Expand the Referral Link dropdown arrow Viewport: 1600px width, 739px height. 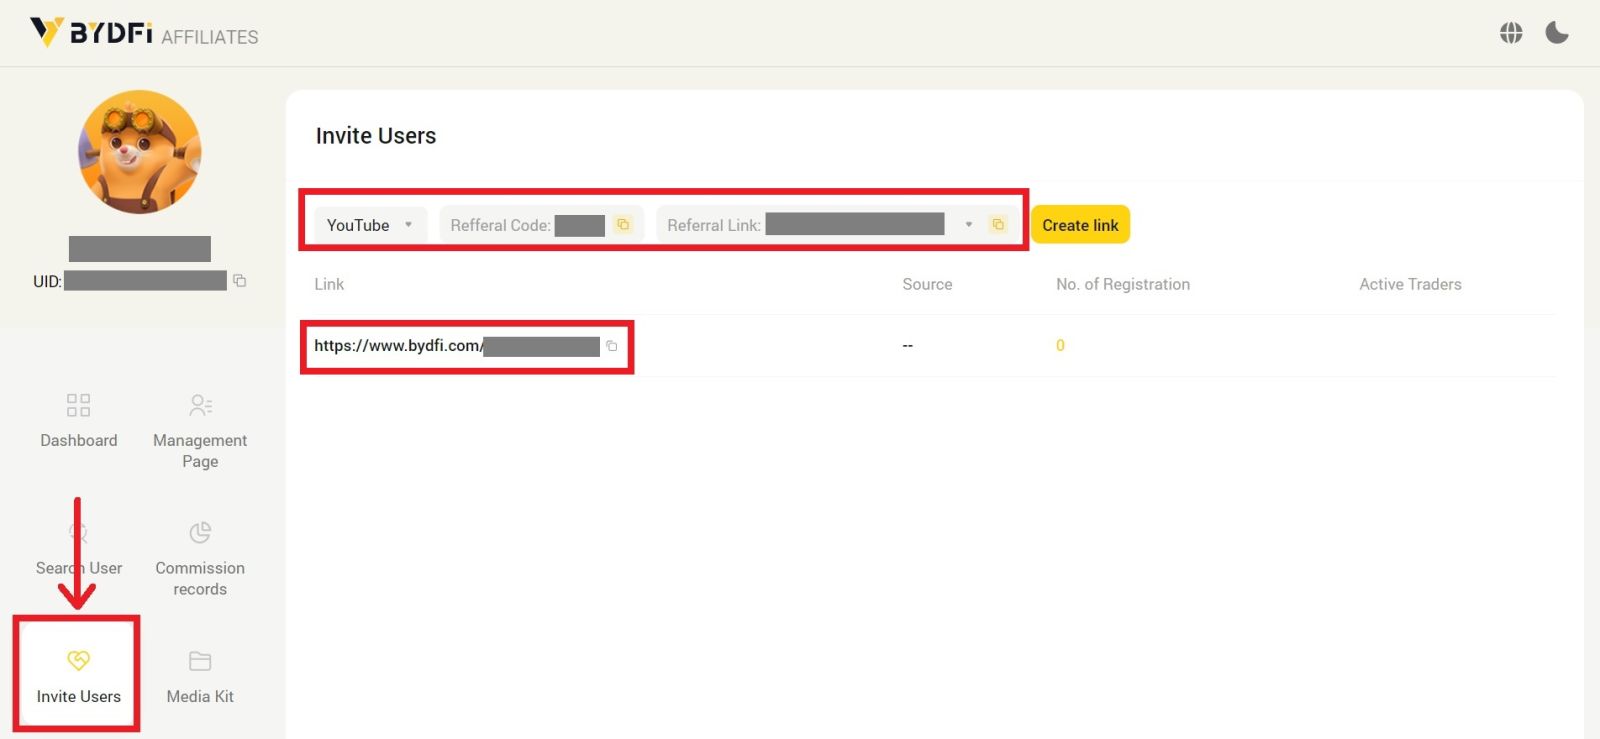968,225
